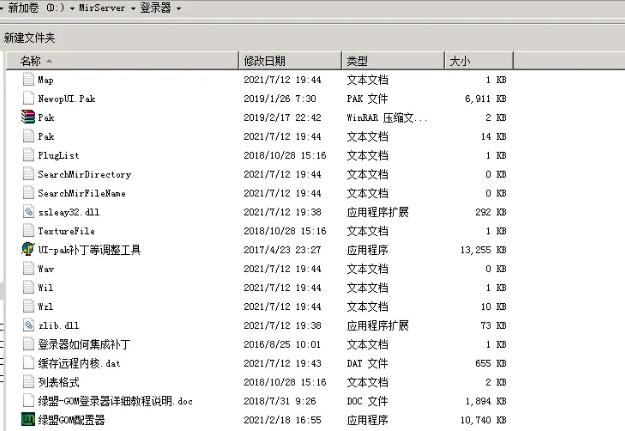Click the sort arrow on 名称 column
625x431 pixels.
49,61
